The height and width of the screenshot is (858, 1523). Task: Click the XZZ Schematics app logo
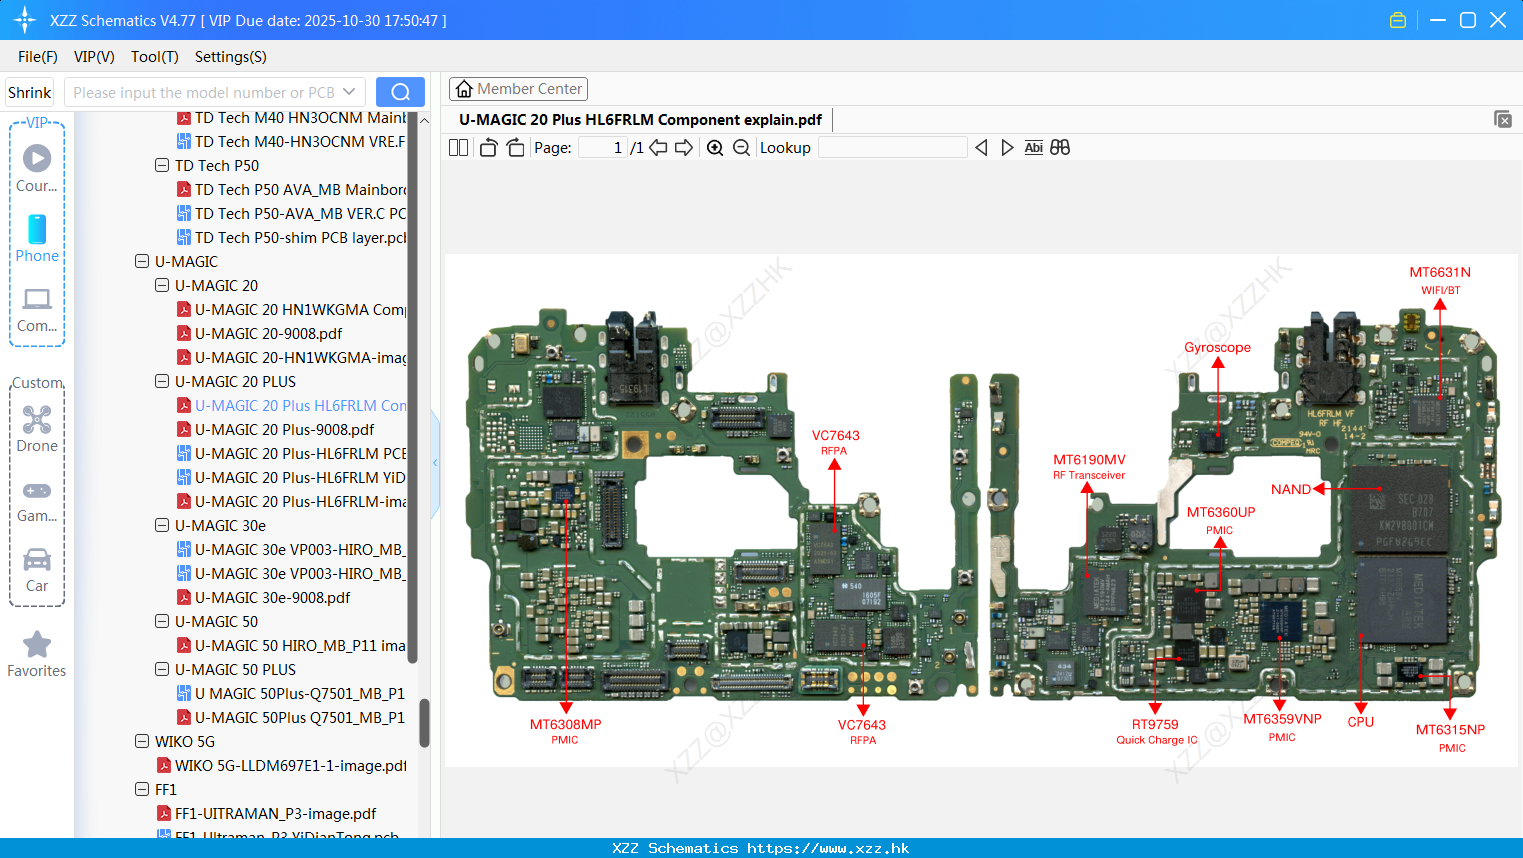25,20
